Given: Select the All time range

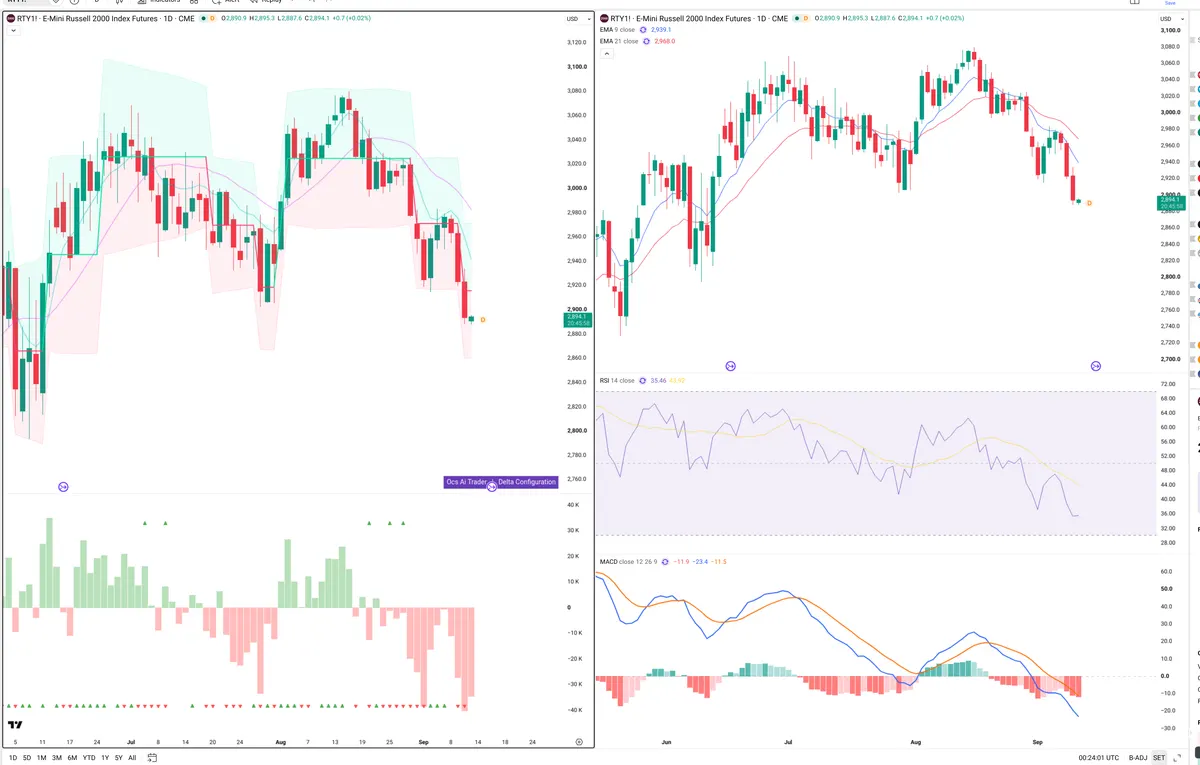Looking at the screenshot, I should click(132, 758).
